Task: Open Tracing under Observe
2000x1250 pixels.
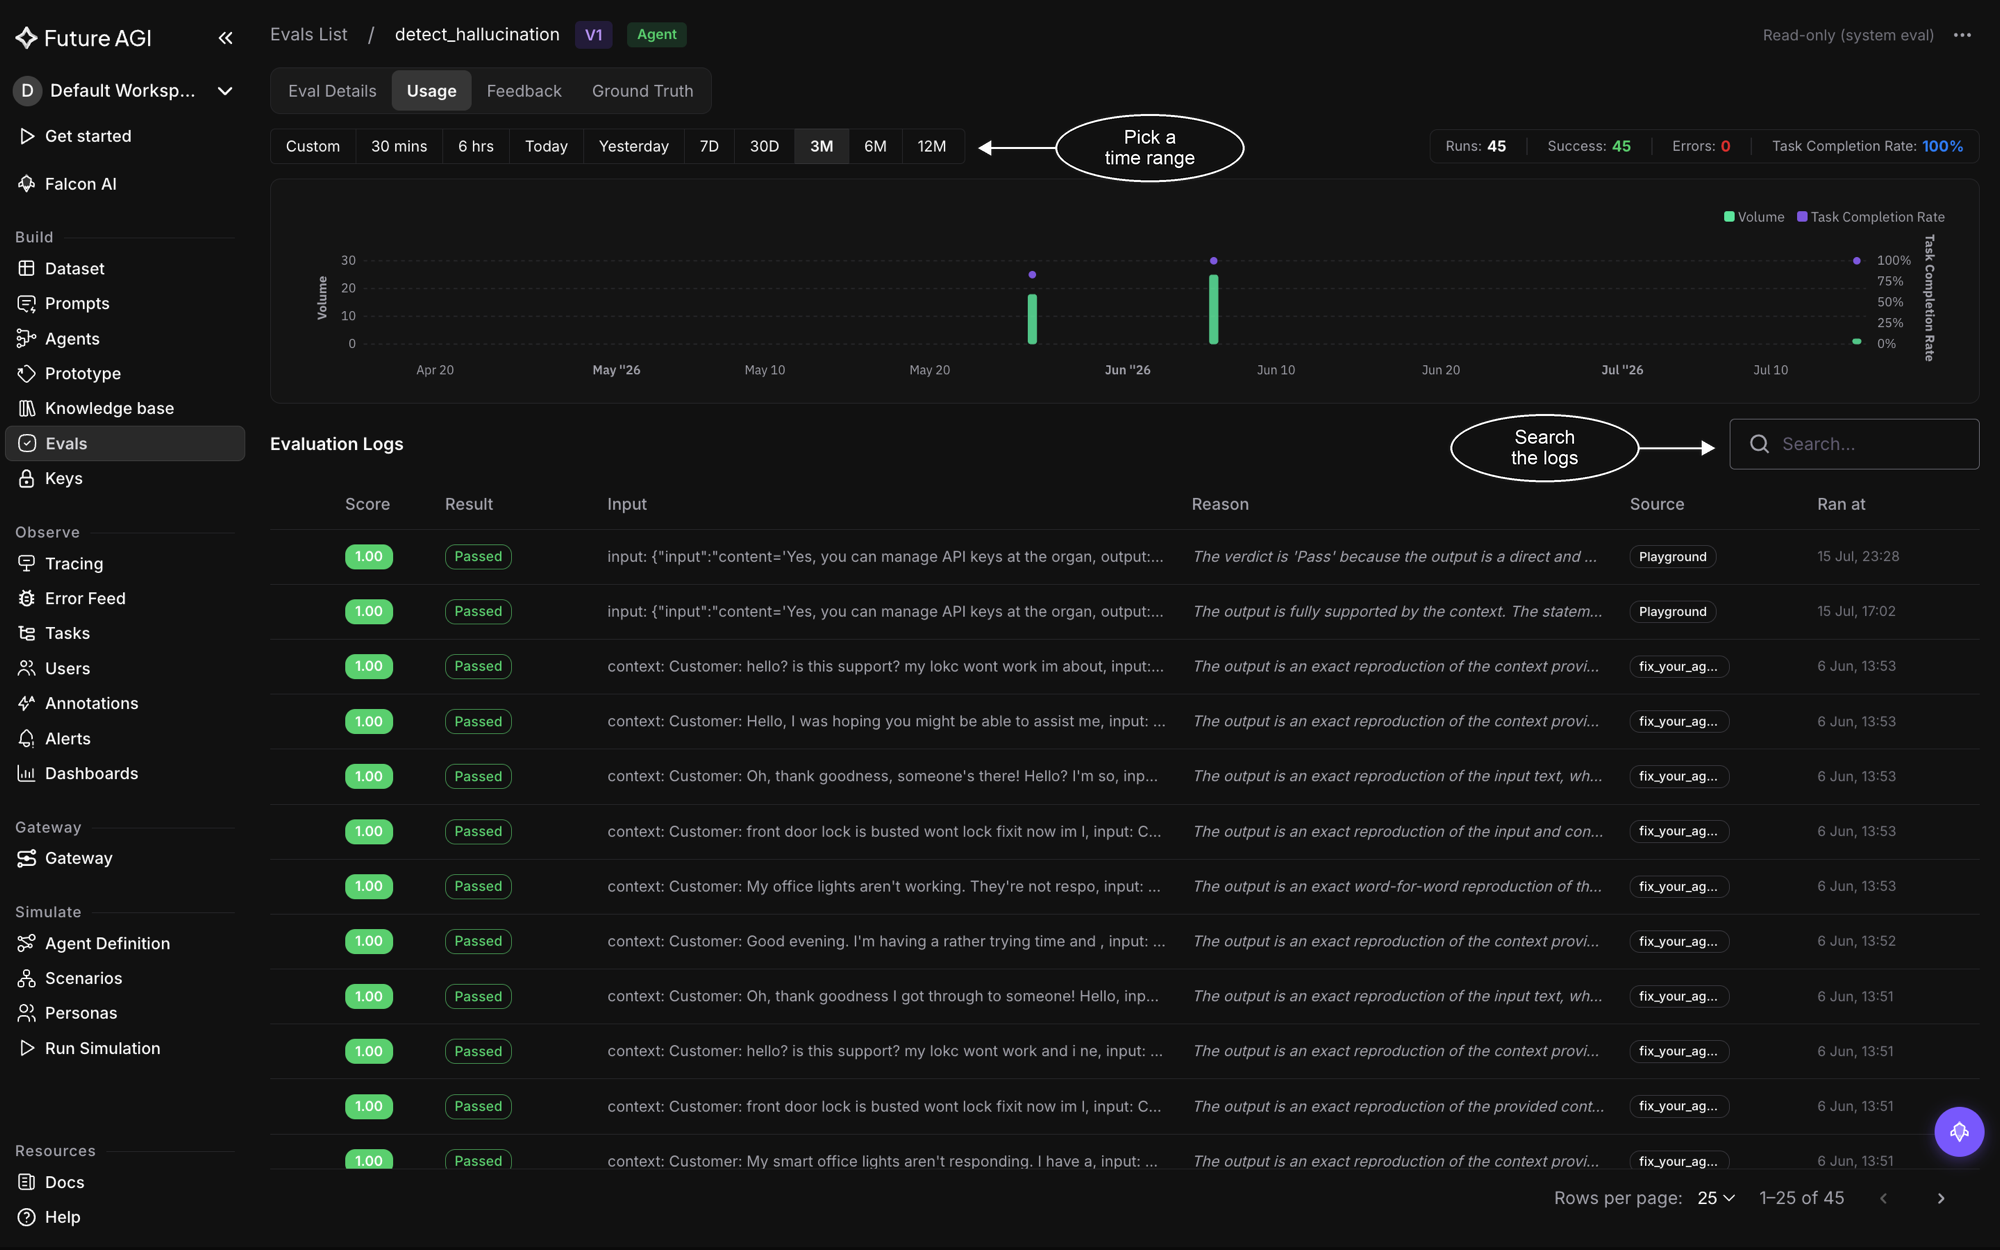Action: click(x=125, y=563)
